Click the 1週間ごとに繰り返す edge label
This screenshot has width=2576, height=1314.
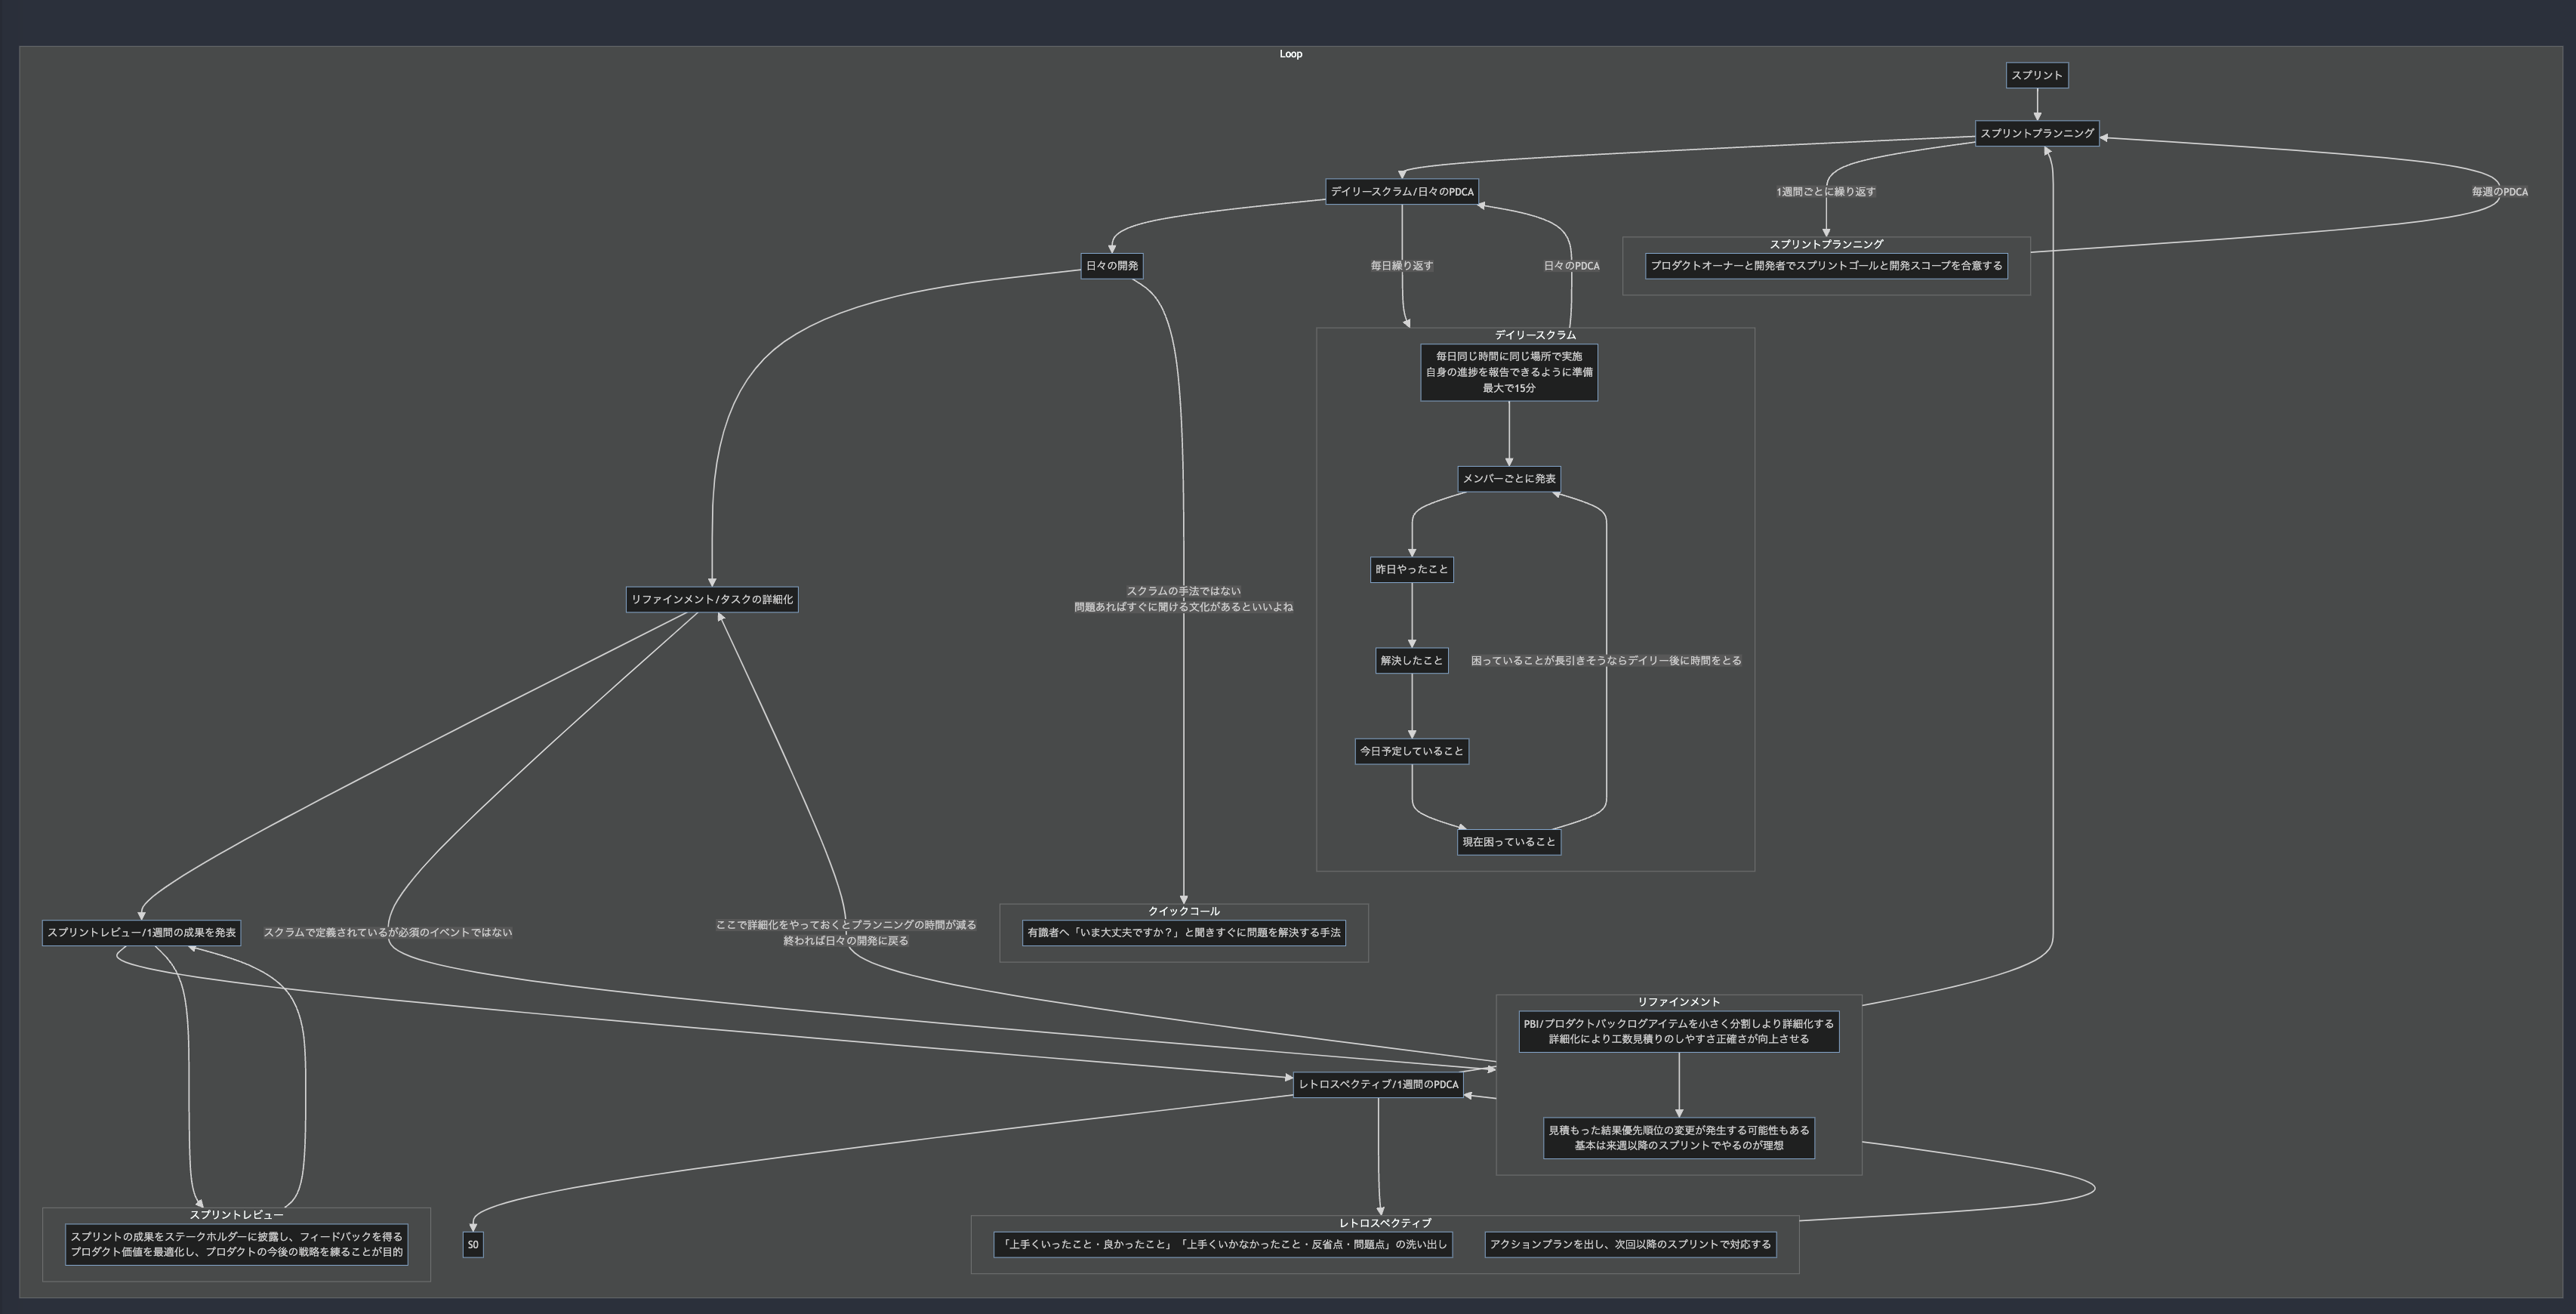pyautogui.click(x=1825, y=191)
